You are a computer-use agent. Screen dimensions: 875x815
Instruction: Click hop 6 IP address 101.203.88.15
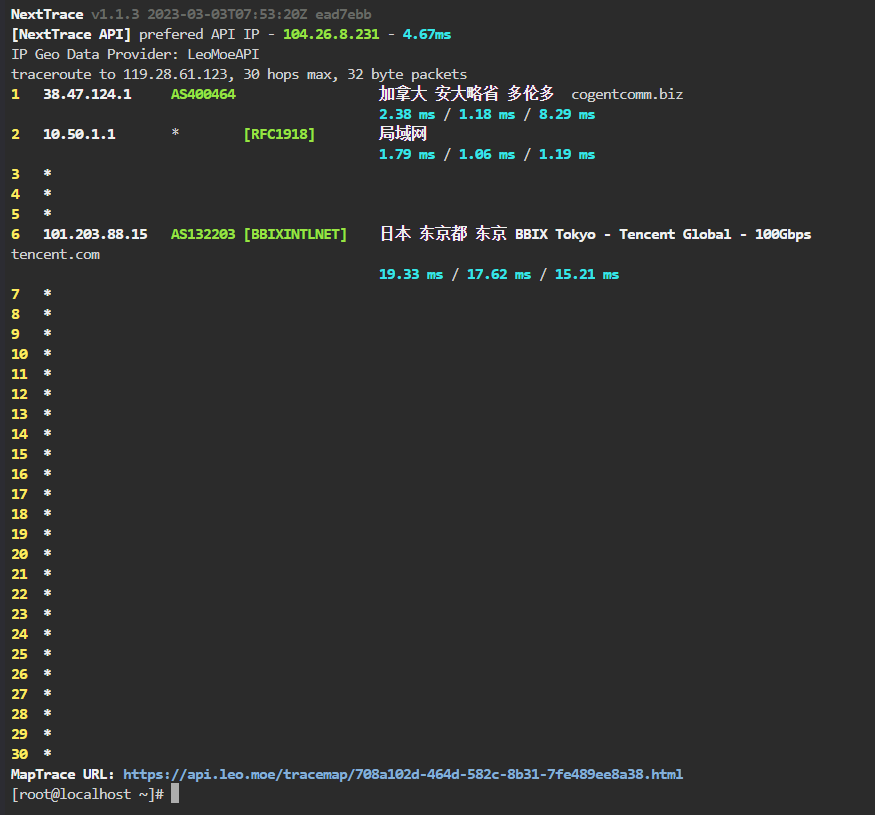[95, 234]
